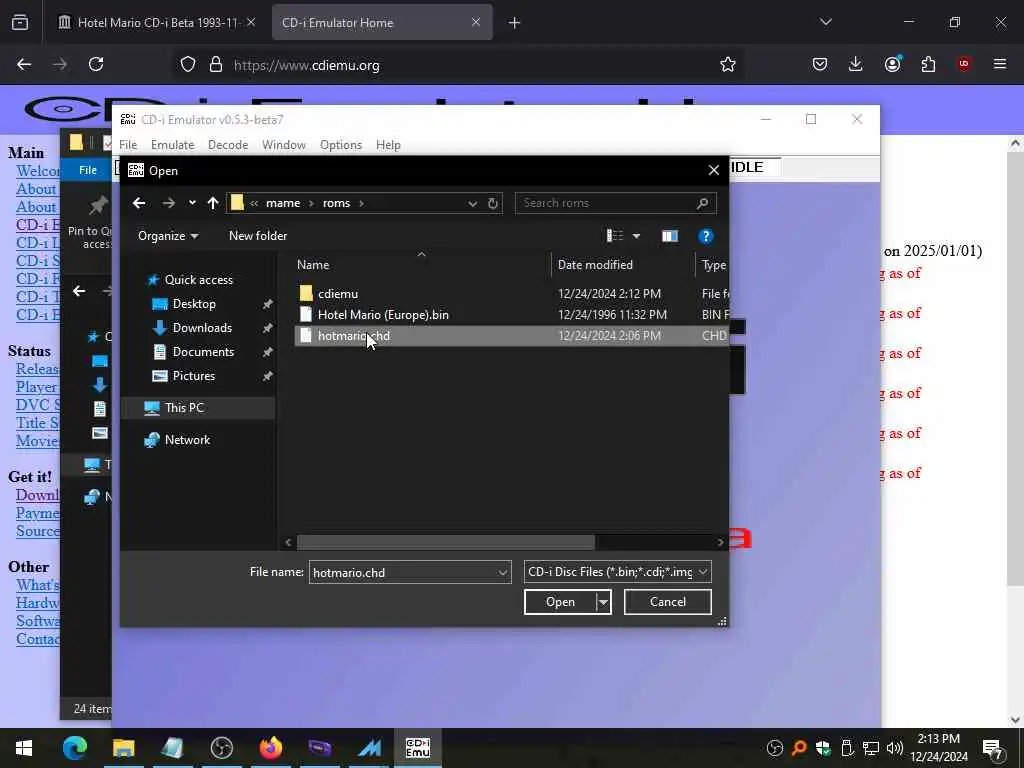This screenshot has height=768, width=1024.
Task: Open Decode menu in CD-i Emulator
Action: (228, 145)
